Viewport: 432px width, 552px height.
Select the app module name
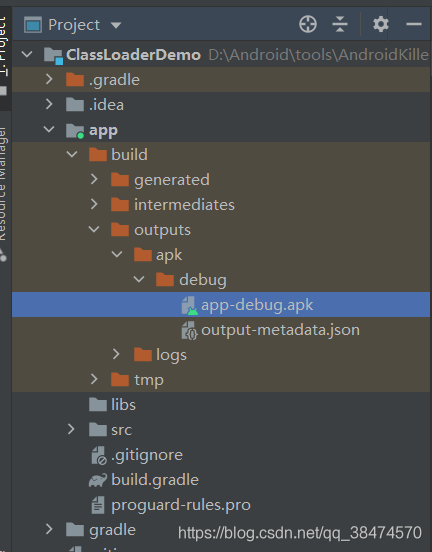pyautogui.click(x=103, y=131)
